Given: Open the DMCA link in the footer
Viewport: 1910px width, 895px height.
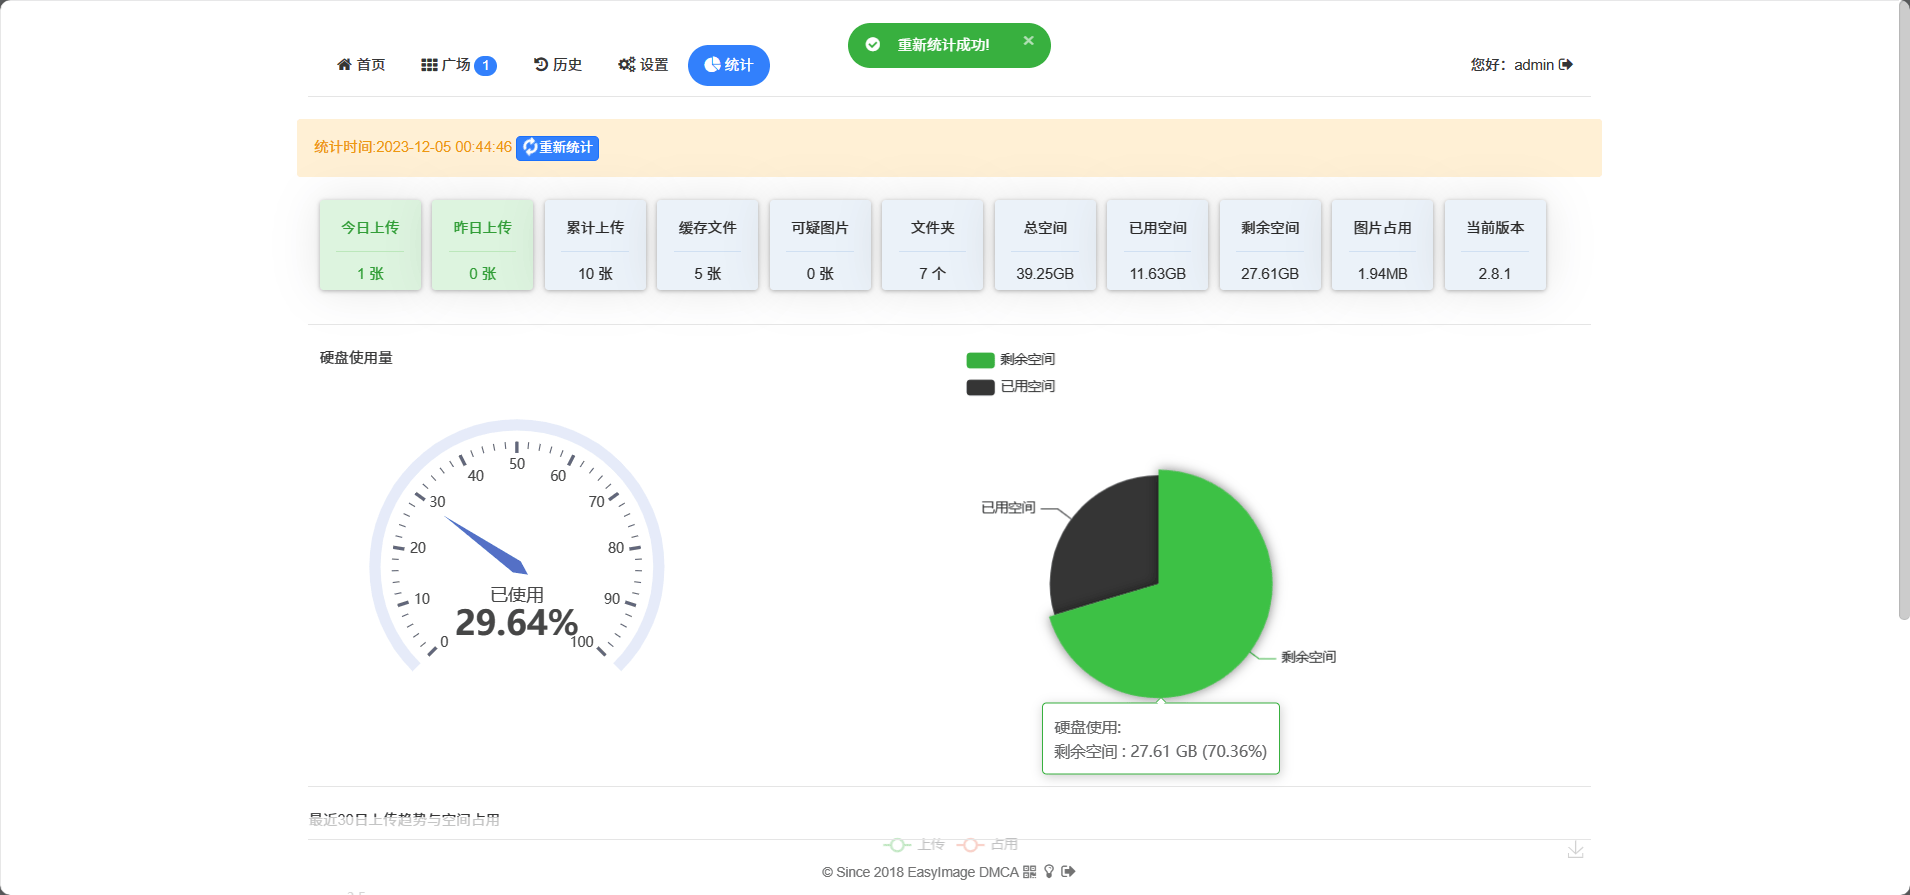Looking at the screenshot, I should coord(998,872).
